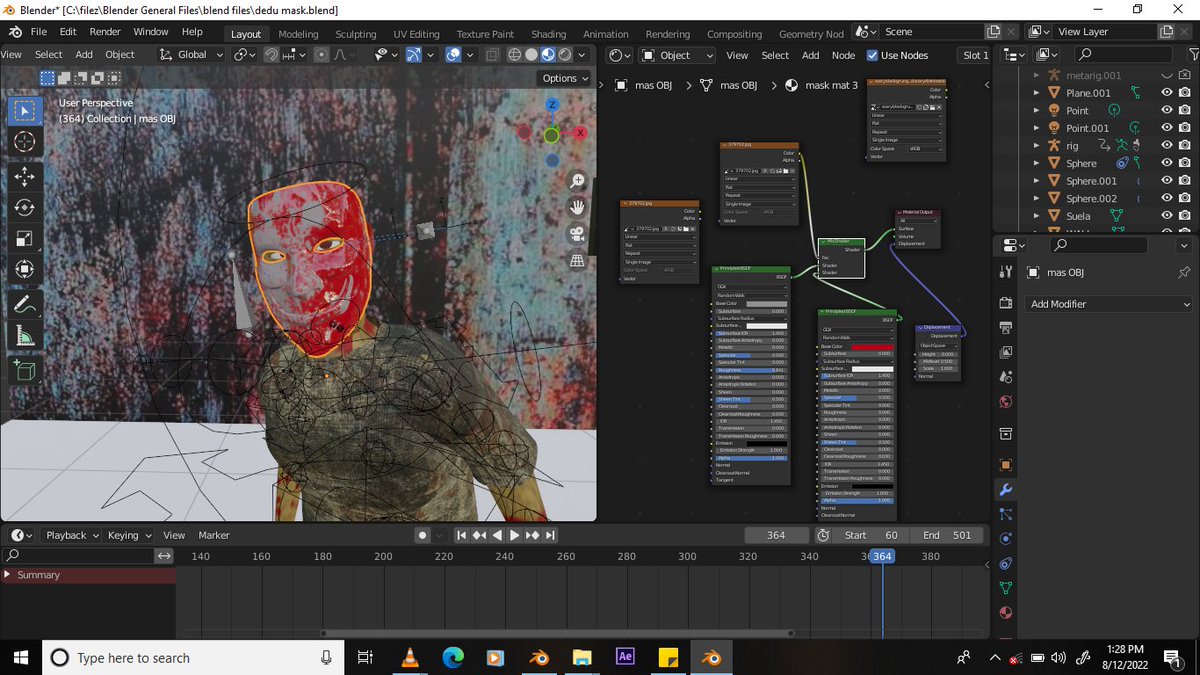Hide Plane.001 in viewport via eye icon
This screenshot has width=1200, height=675.
1166,93
